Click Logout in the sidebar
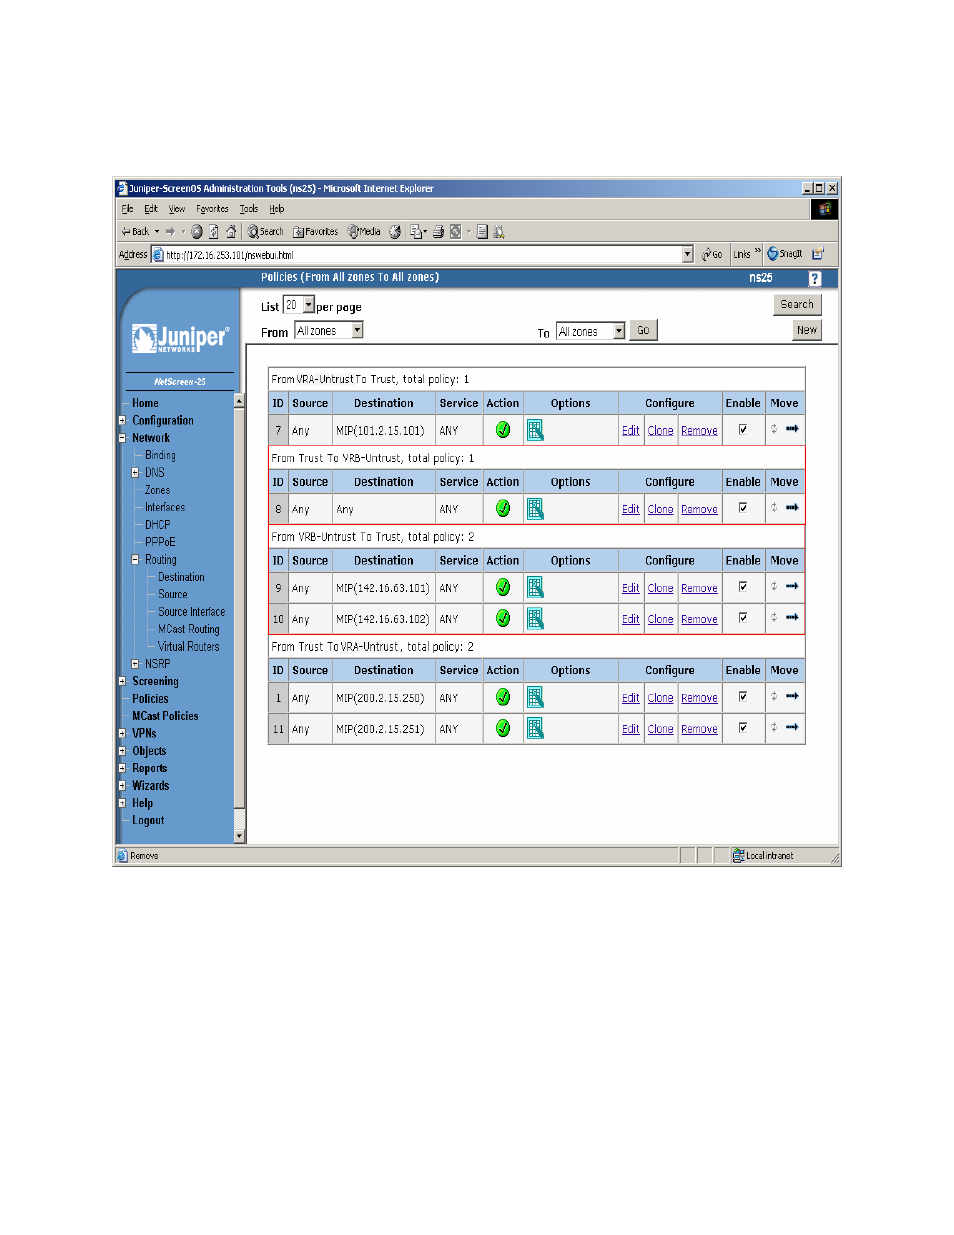The image size is (954, 1235). [x=148, y=821]
